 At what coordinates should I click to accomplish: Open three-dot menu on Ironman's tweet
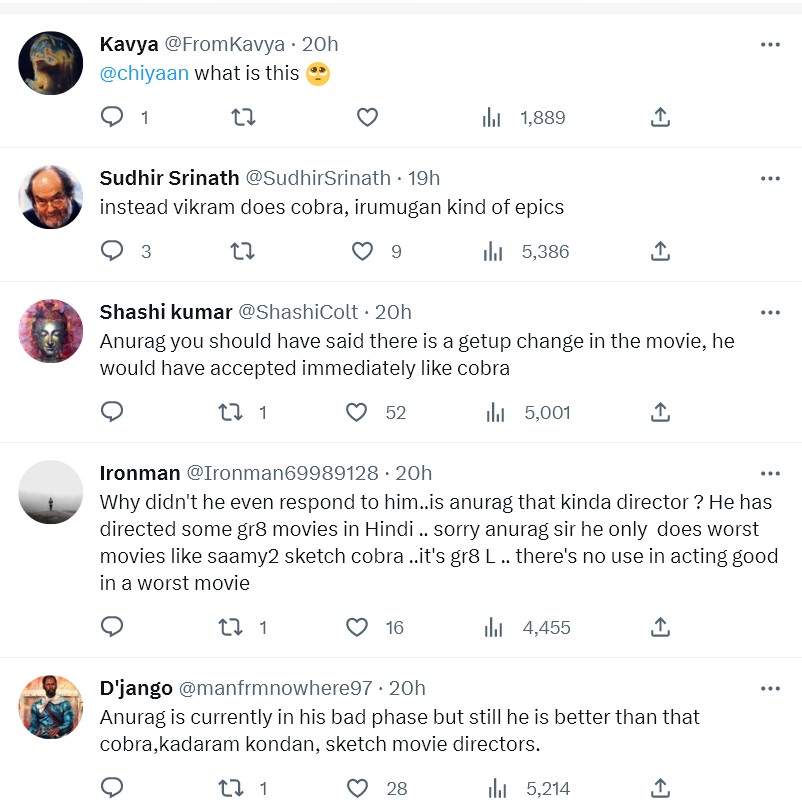[x=770, y=473]
